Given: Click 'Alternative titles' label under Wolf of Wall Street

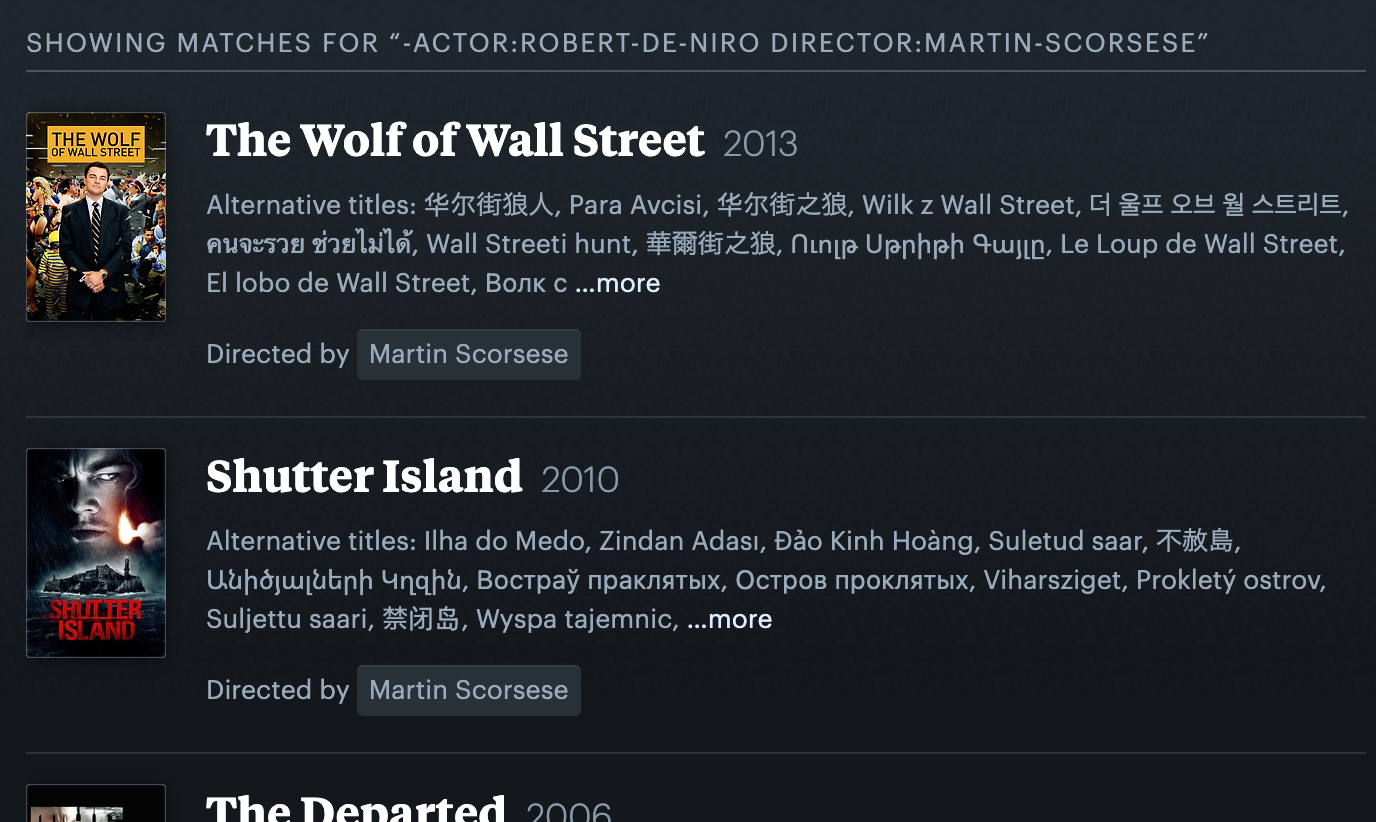Looking at the screenshot, I should pos(310,206).
